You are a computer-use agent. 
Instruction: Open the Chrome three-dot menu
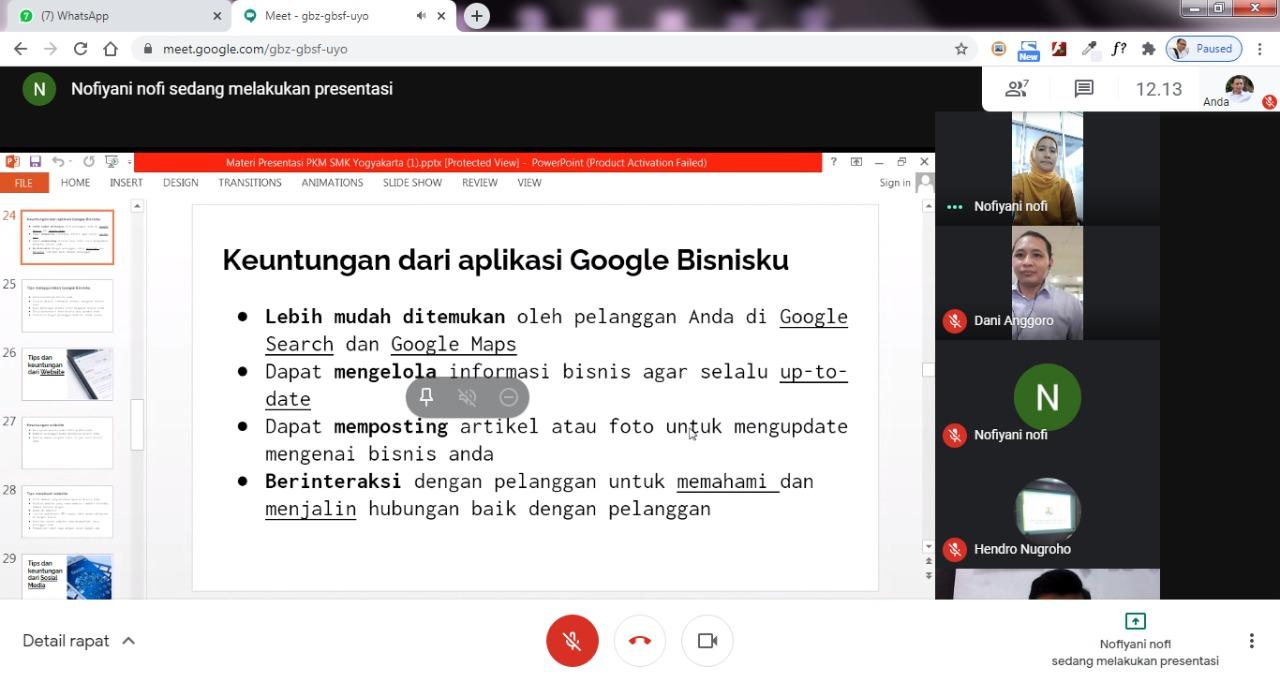coord(1259,49)
